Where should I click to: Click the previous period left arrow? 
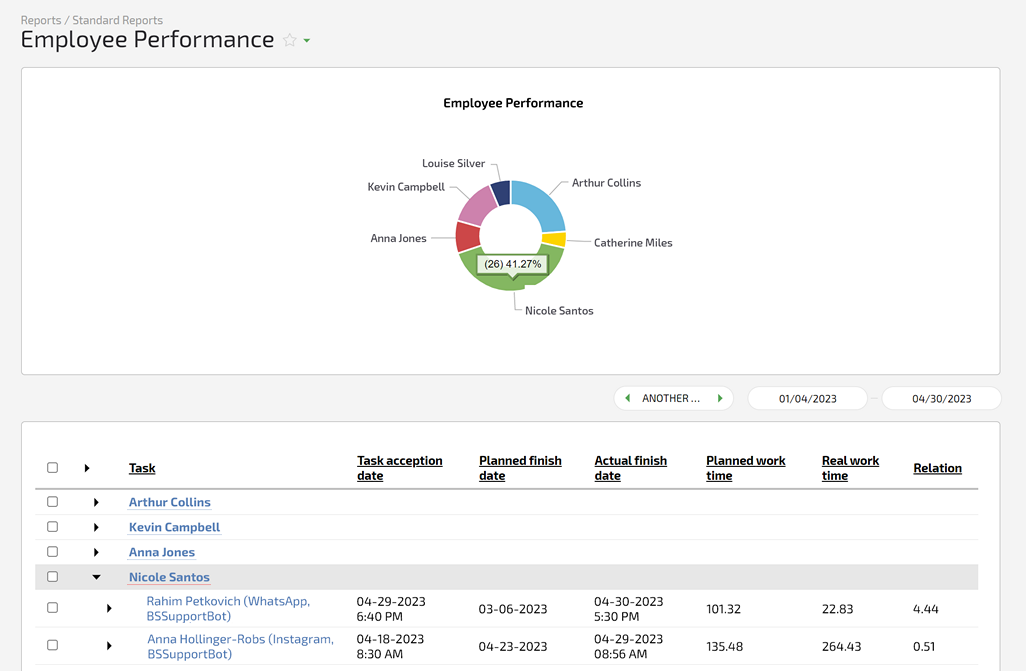click(x=627, y=398)
